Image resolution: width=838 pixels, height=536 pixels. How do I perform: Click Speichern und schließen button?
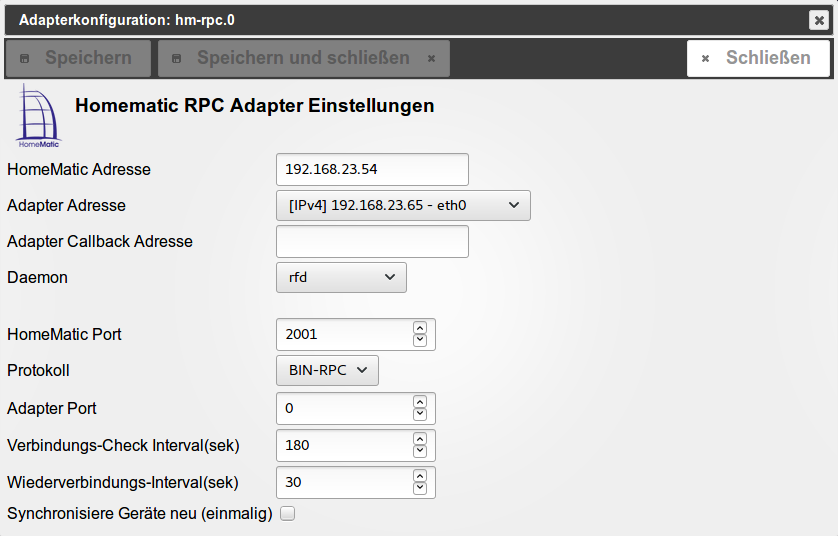click(x=304, y=58)
